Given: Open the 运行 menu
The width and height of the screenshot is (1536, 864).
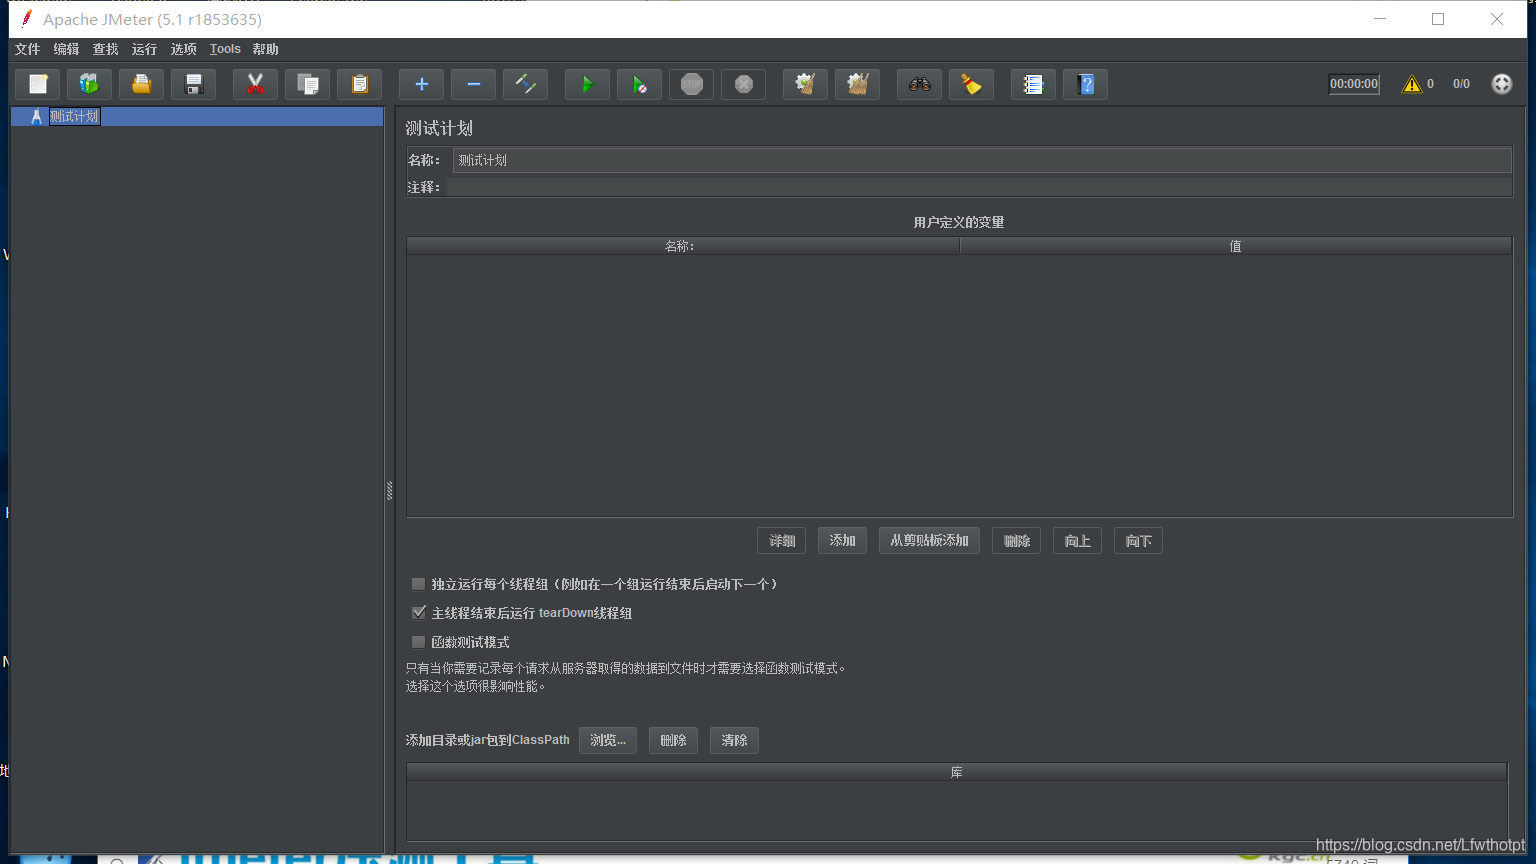Looking at the screenshot, I should pos(145,49).
